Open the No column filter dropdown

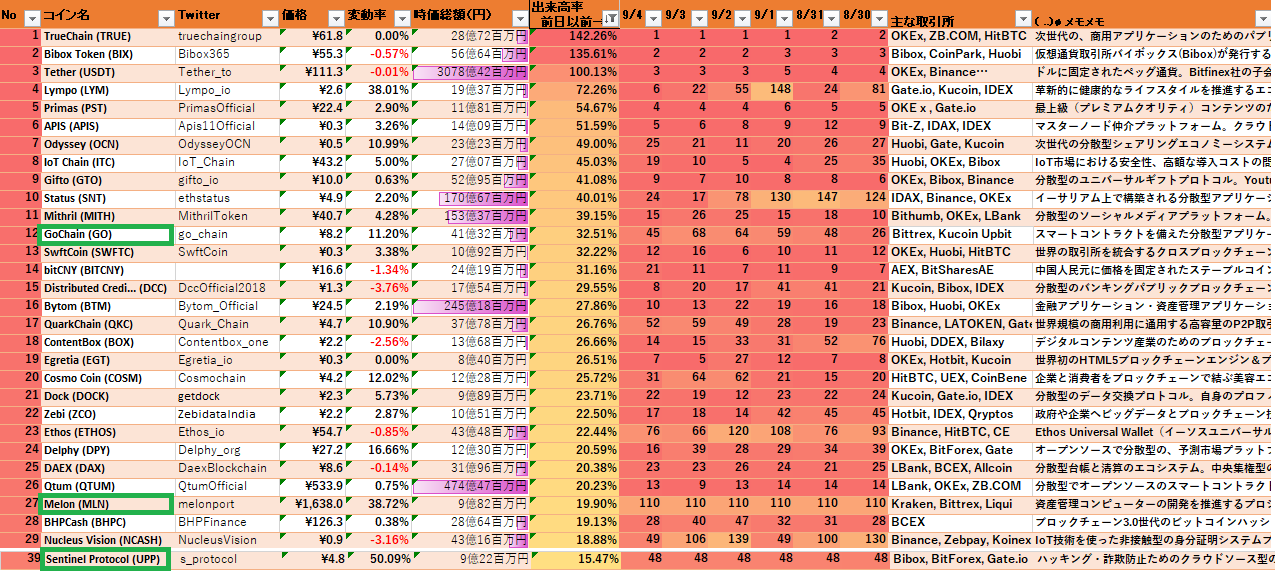point(31,18)
